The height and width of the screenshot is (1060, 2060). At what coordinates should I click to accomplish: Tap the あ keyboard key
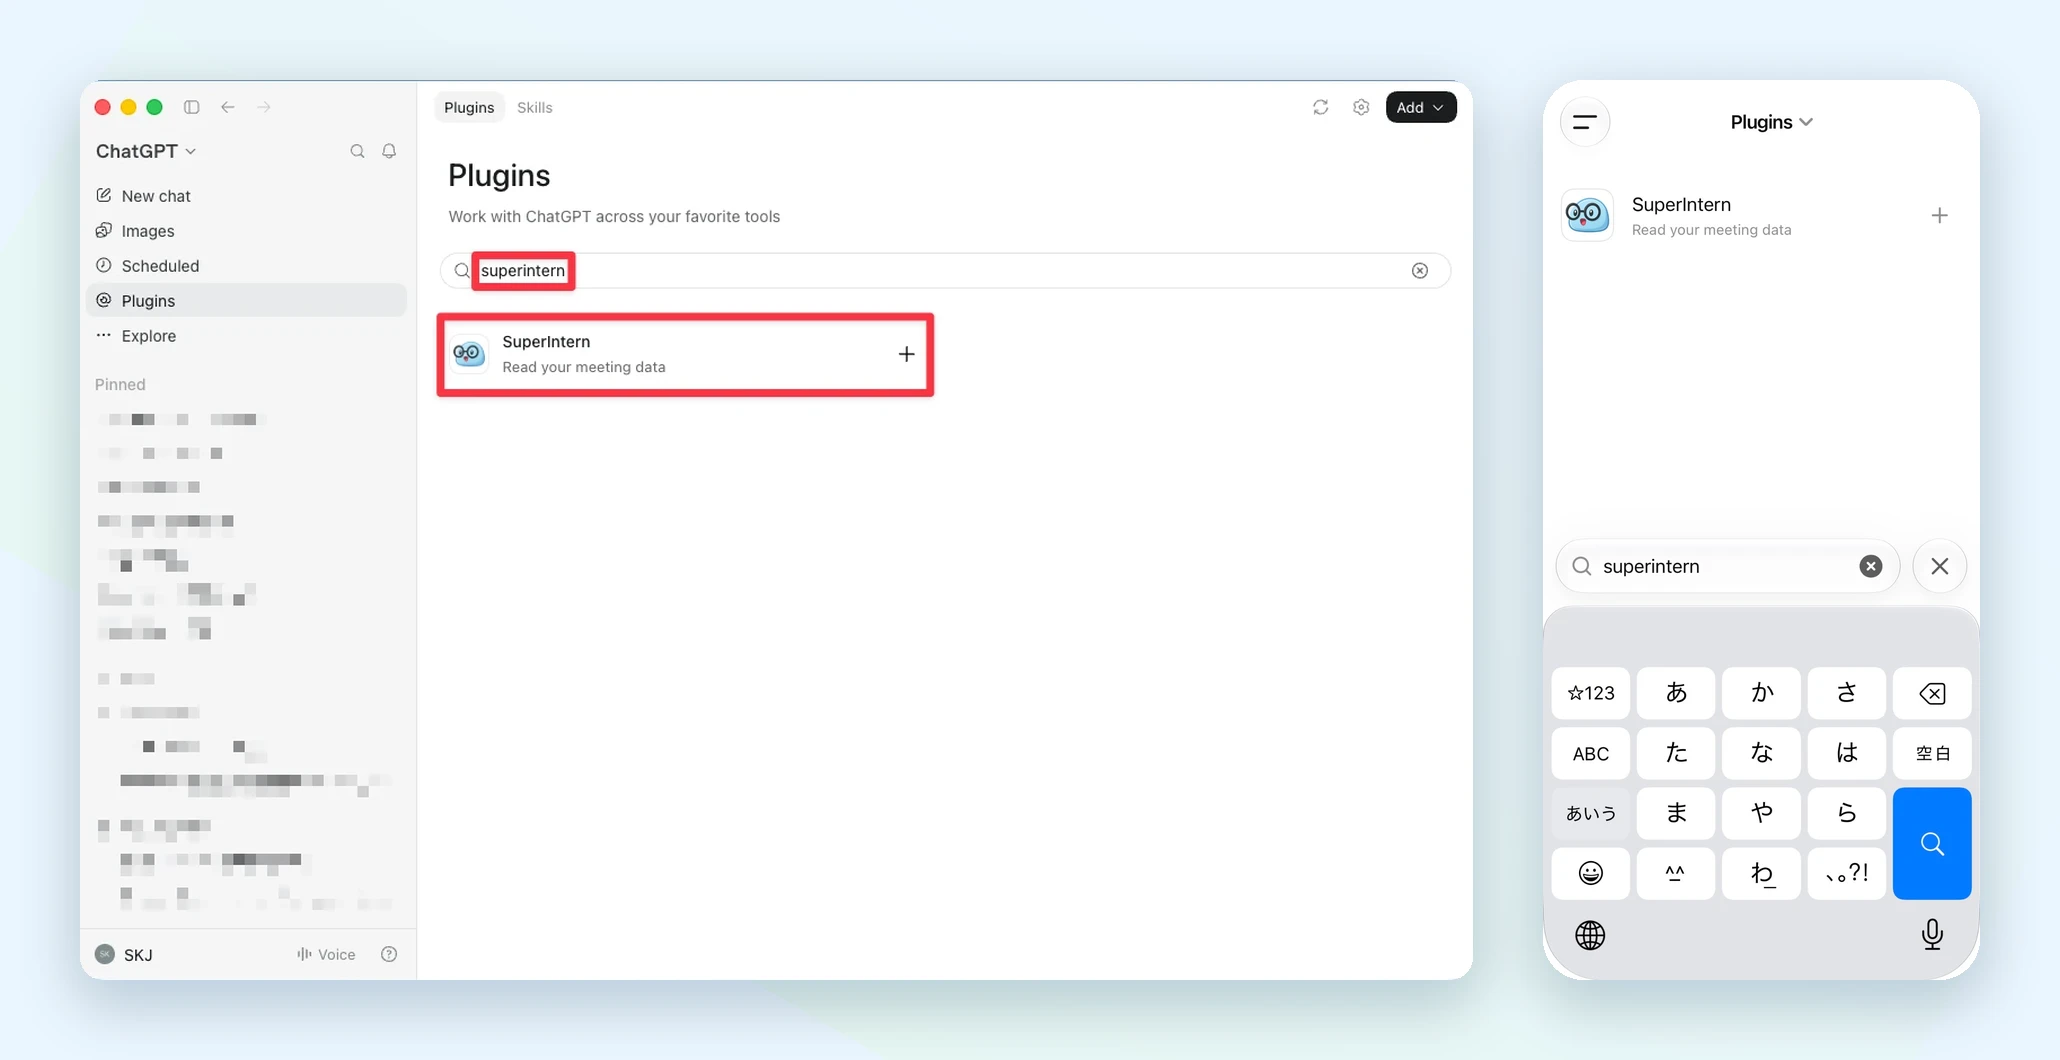pyautogui.click(x=1676, y=693)
